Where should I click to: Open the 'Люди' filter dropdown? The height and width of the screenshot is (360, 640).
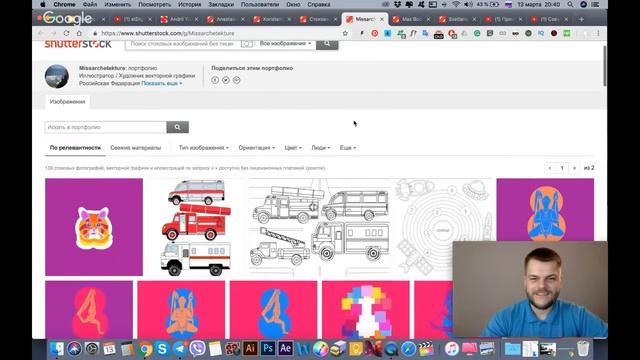pyautogui.click(x=321, y=148)
